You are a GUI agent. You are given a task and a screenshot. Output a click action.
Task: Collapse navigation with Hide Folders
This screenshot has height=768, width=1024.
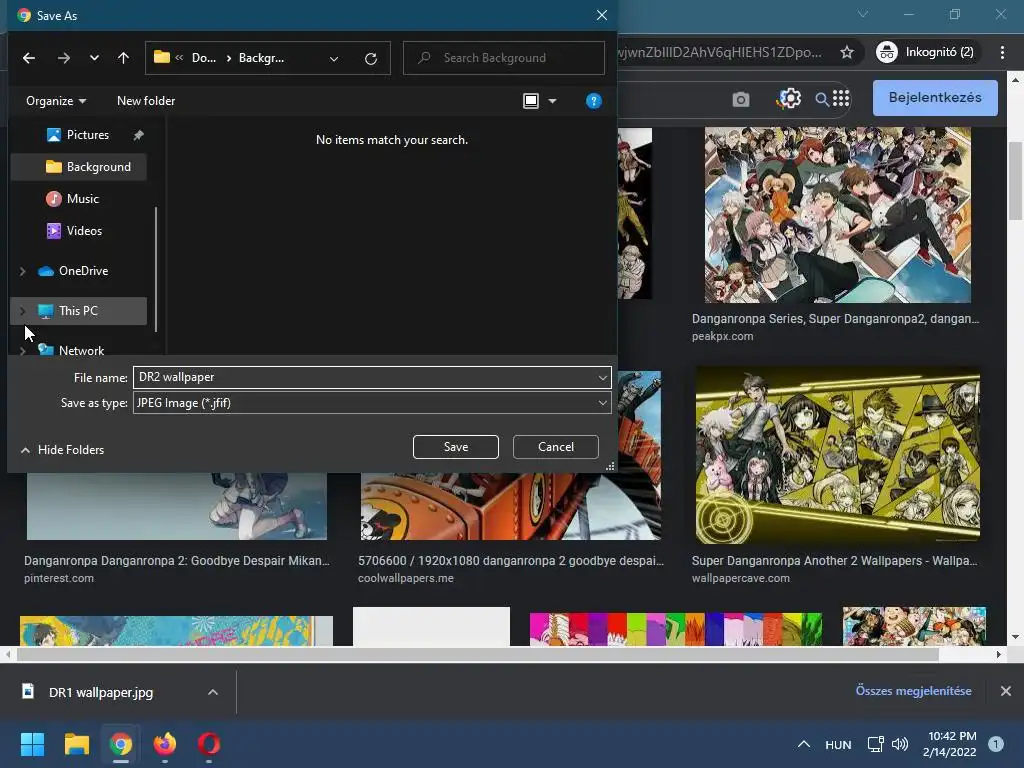pos(63,449)
